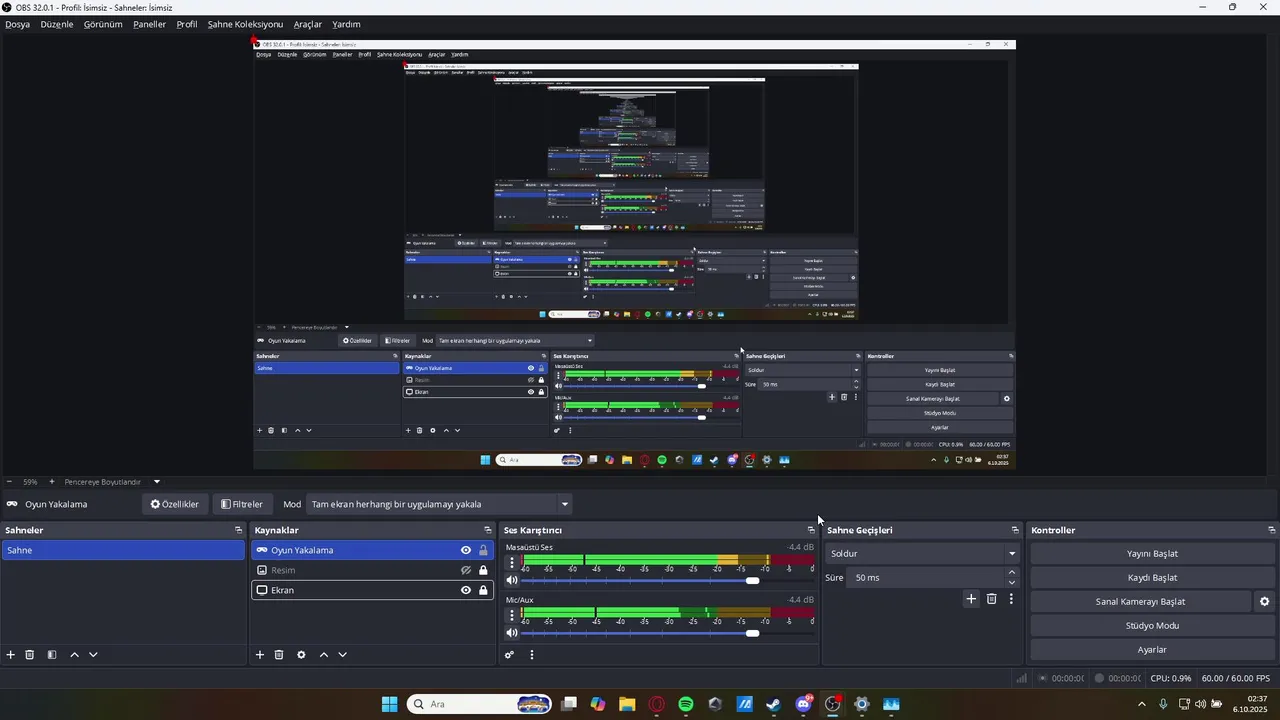Open the Masaüstü Ses three-dot options menu
This screenshot has height=720, width=1280.
coord(512,562)
